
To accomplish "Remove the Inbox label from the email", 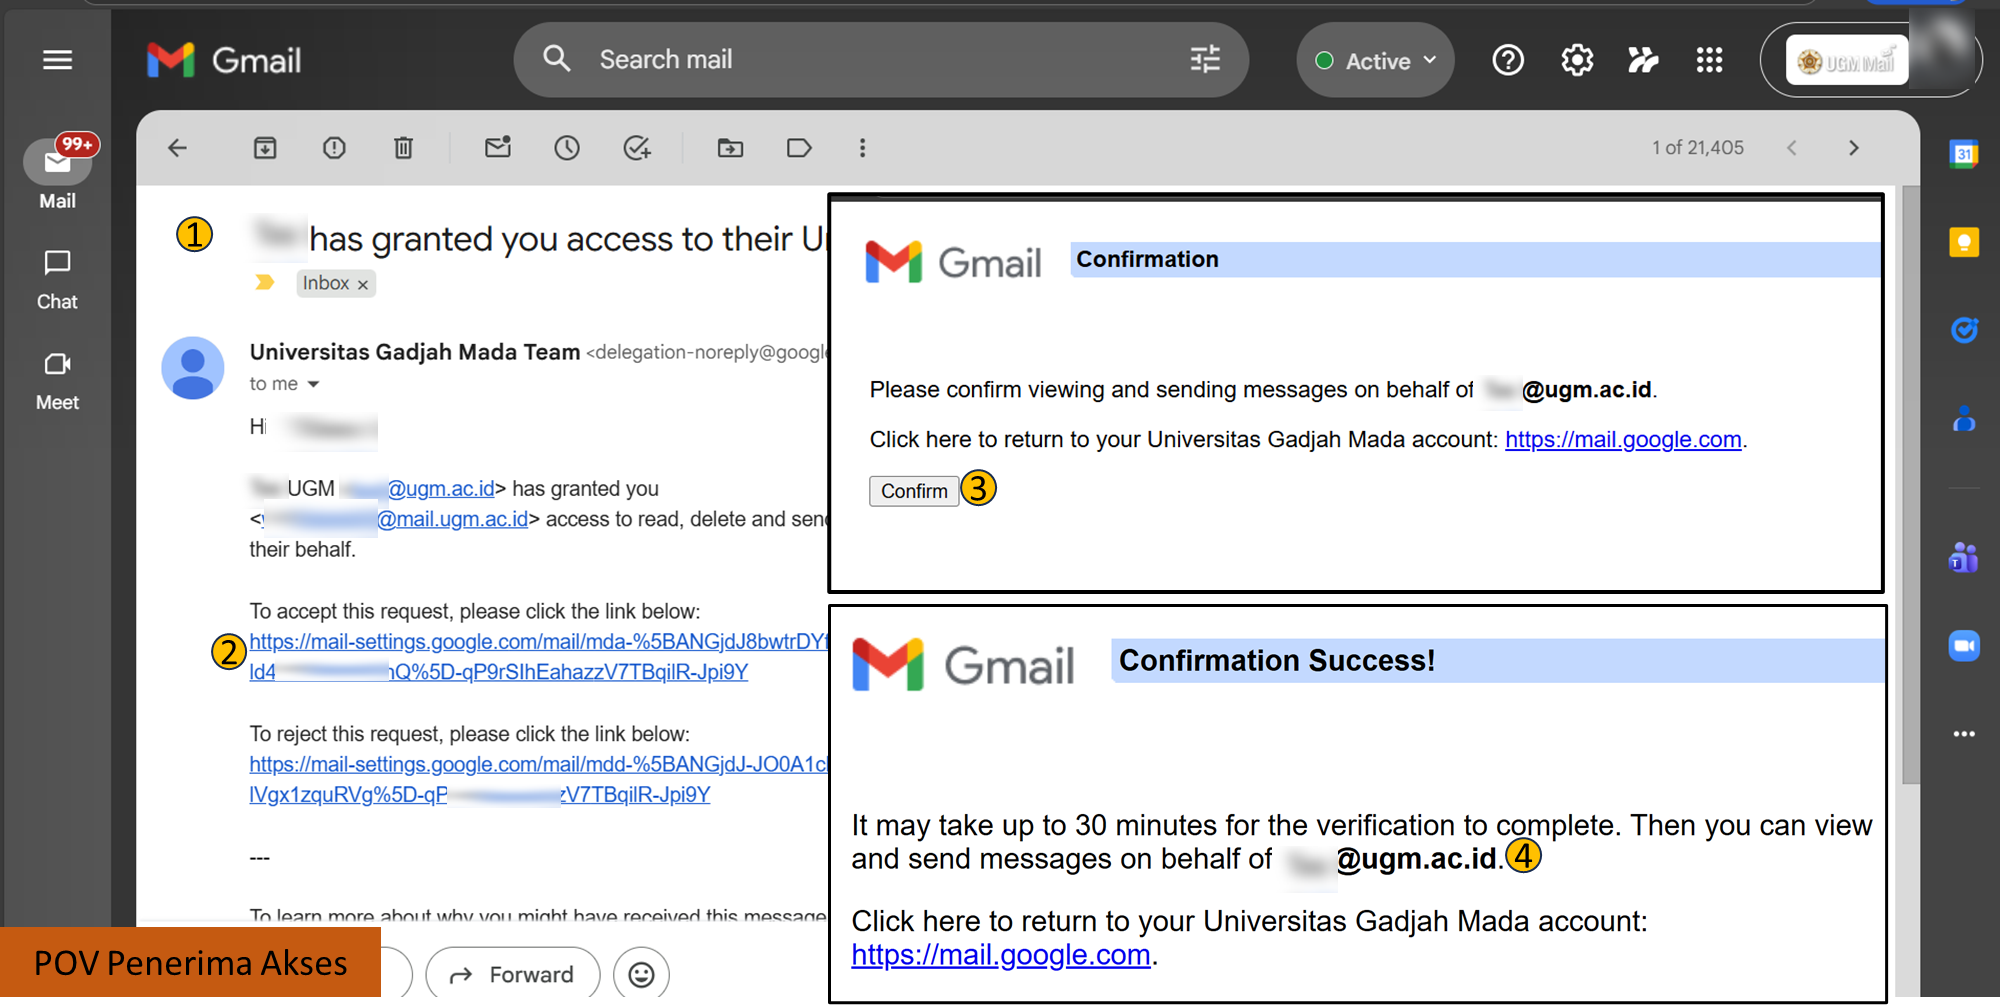I will pyautogui.click(x=363, y=285).
